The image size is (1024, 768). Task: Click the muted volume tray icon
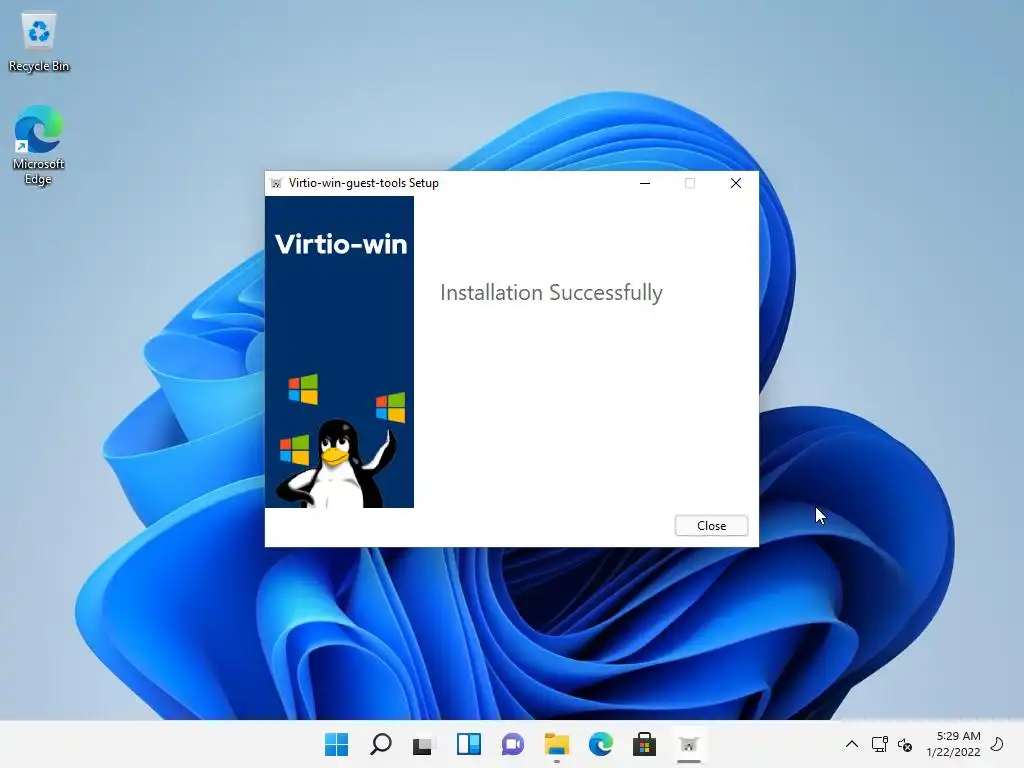click(x=905, y=744)
